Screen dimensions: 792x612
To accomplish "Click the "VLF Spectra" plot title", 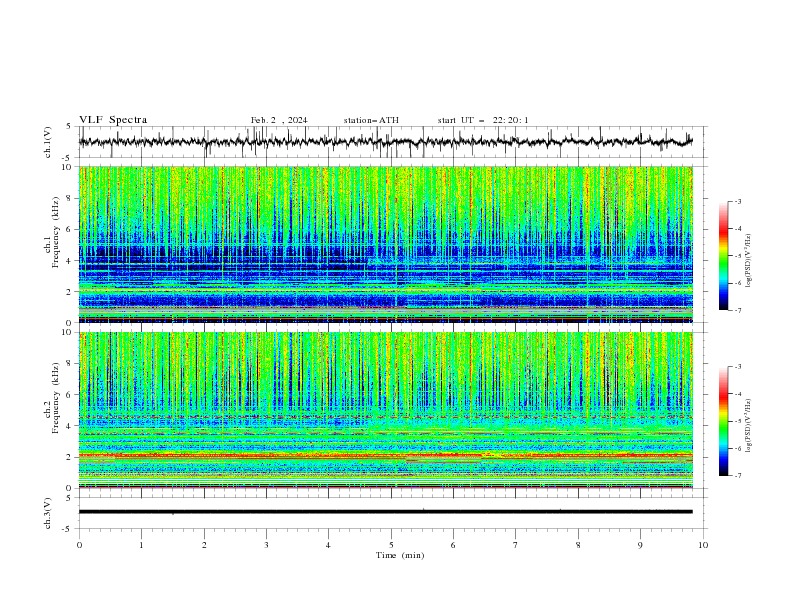I will point(113,120).
